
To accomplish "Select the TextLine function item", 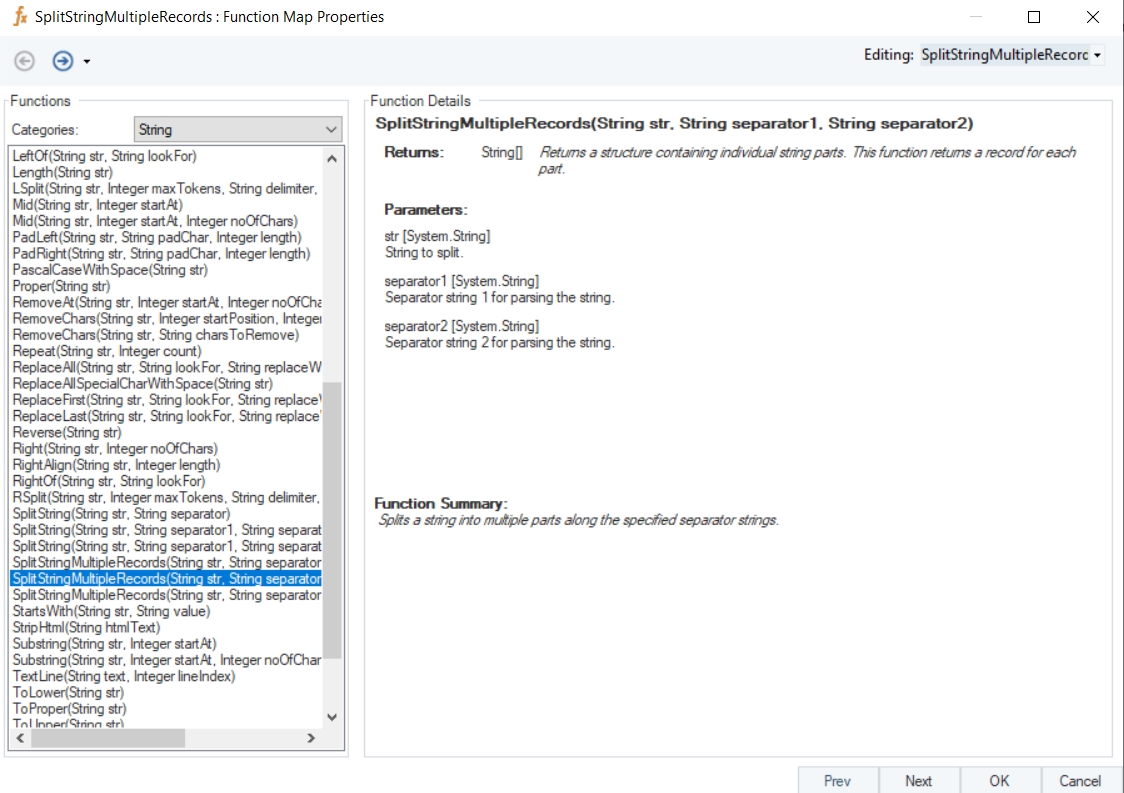I will [x=123, y=676].
